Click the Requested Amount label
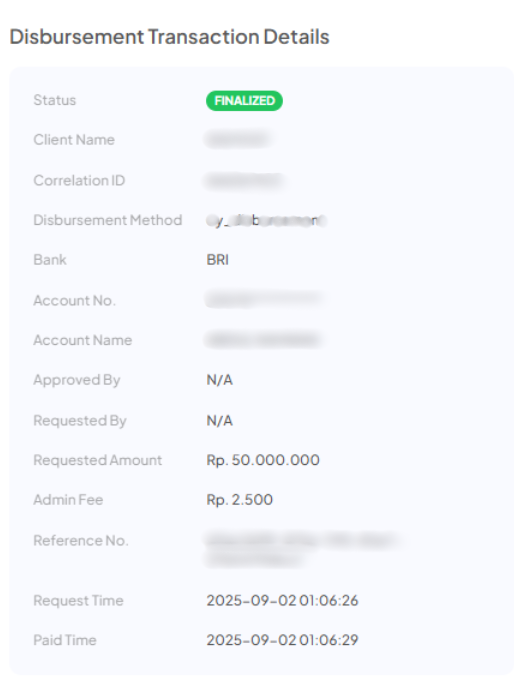Screen dimensions: 514x688 pos(98,460)
